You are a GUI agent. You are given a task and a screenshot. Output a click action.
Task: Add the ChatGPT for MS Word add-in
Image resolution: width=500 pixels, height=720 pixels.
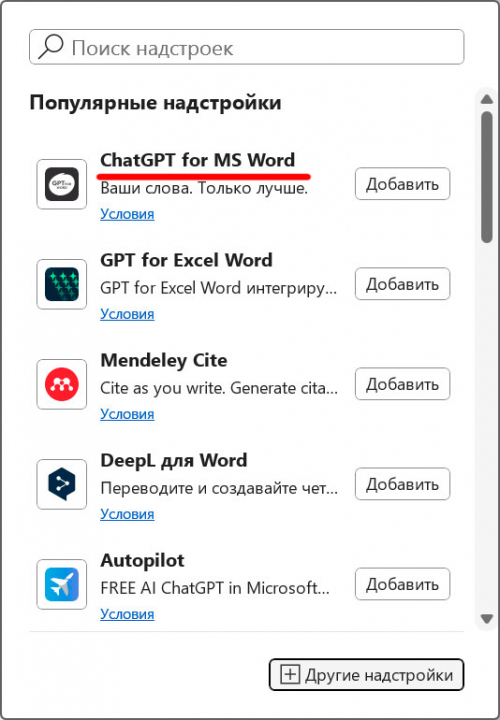tap(402, 184)
